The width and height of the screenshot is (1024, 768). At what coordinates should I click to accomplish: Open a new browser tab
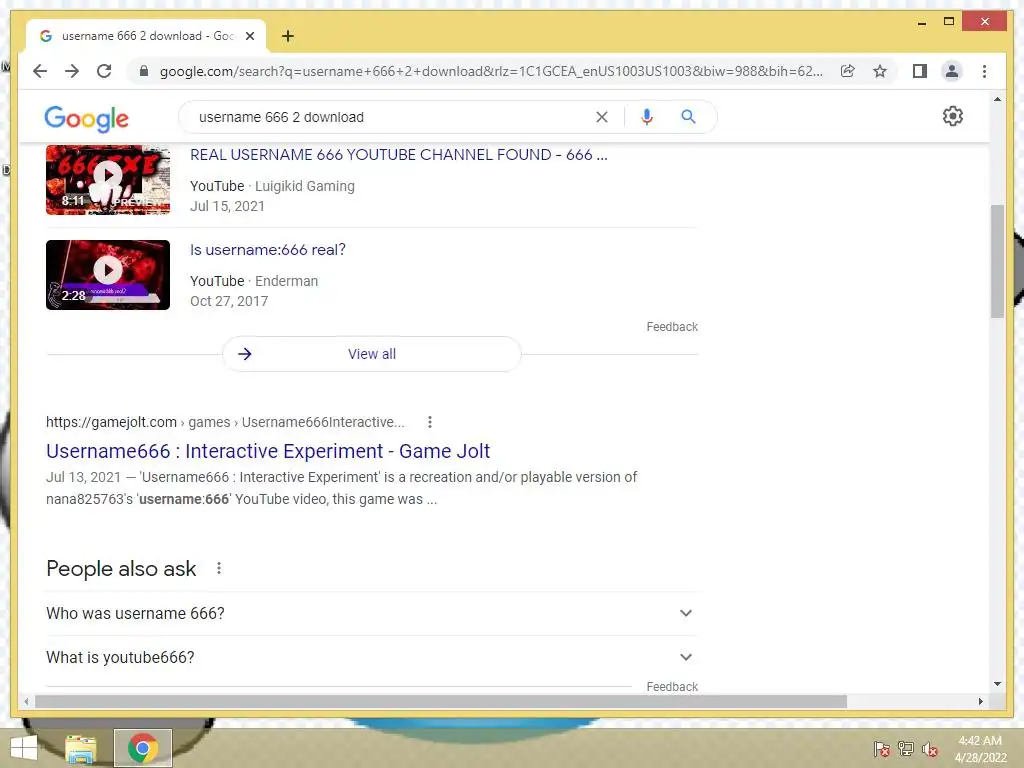click(x=288, y=36)
